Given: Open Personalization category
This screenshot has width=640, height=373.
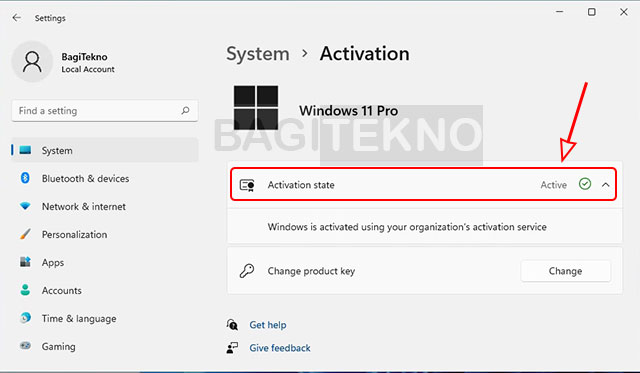Looking at the screenshot, I should (105, 234).
